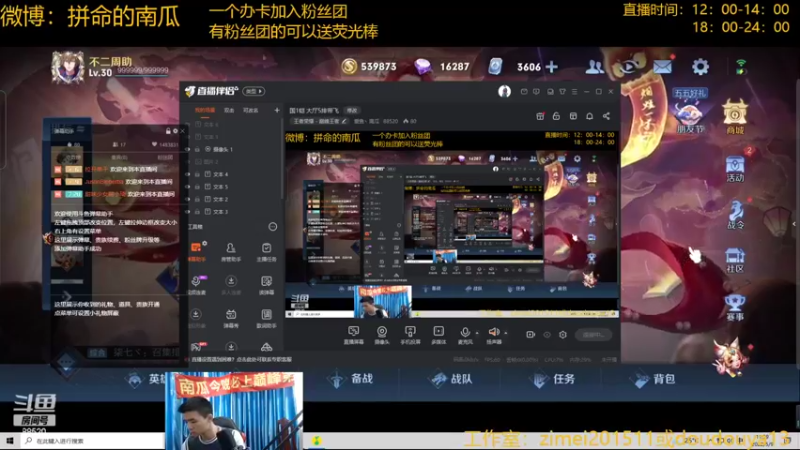Open the notification bell icon
The width and height of the screenshot is (800, 450).
tap(589, 116)
